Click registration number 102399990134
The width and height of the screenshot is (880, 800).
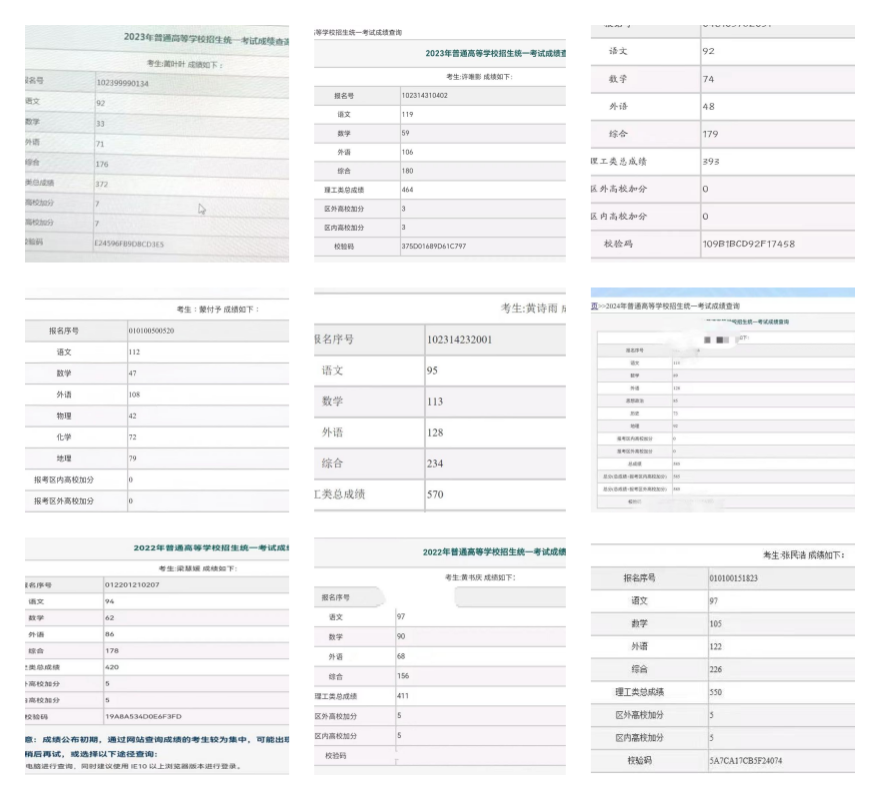coord(122,83)
